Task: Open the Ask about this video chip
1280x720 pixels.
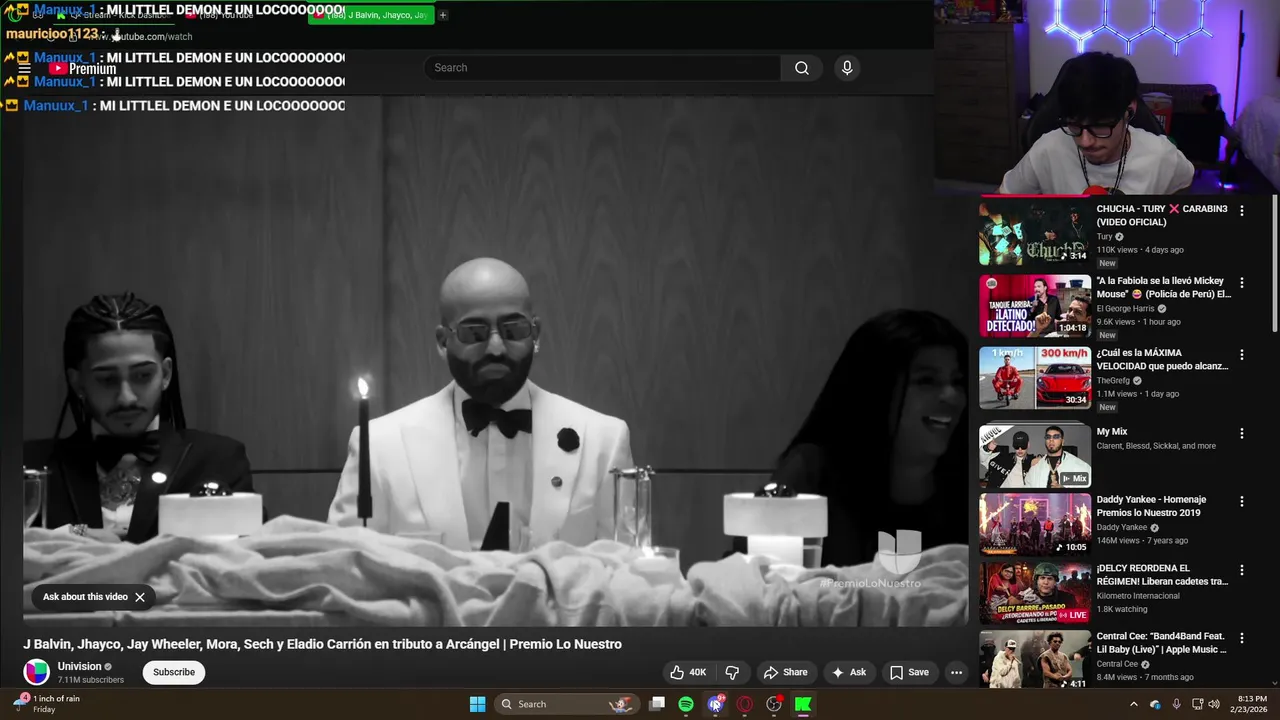Action: coord(85,597)
